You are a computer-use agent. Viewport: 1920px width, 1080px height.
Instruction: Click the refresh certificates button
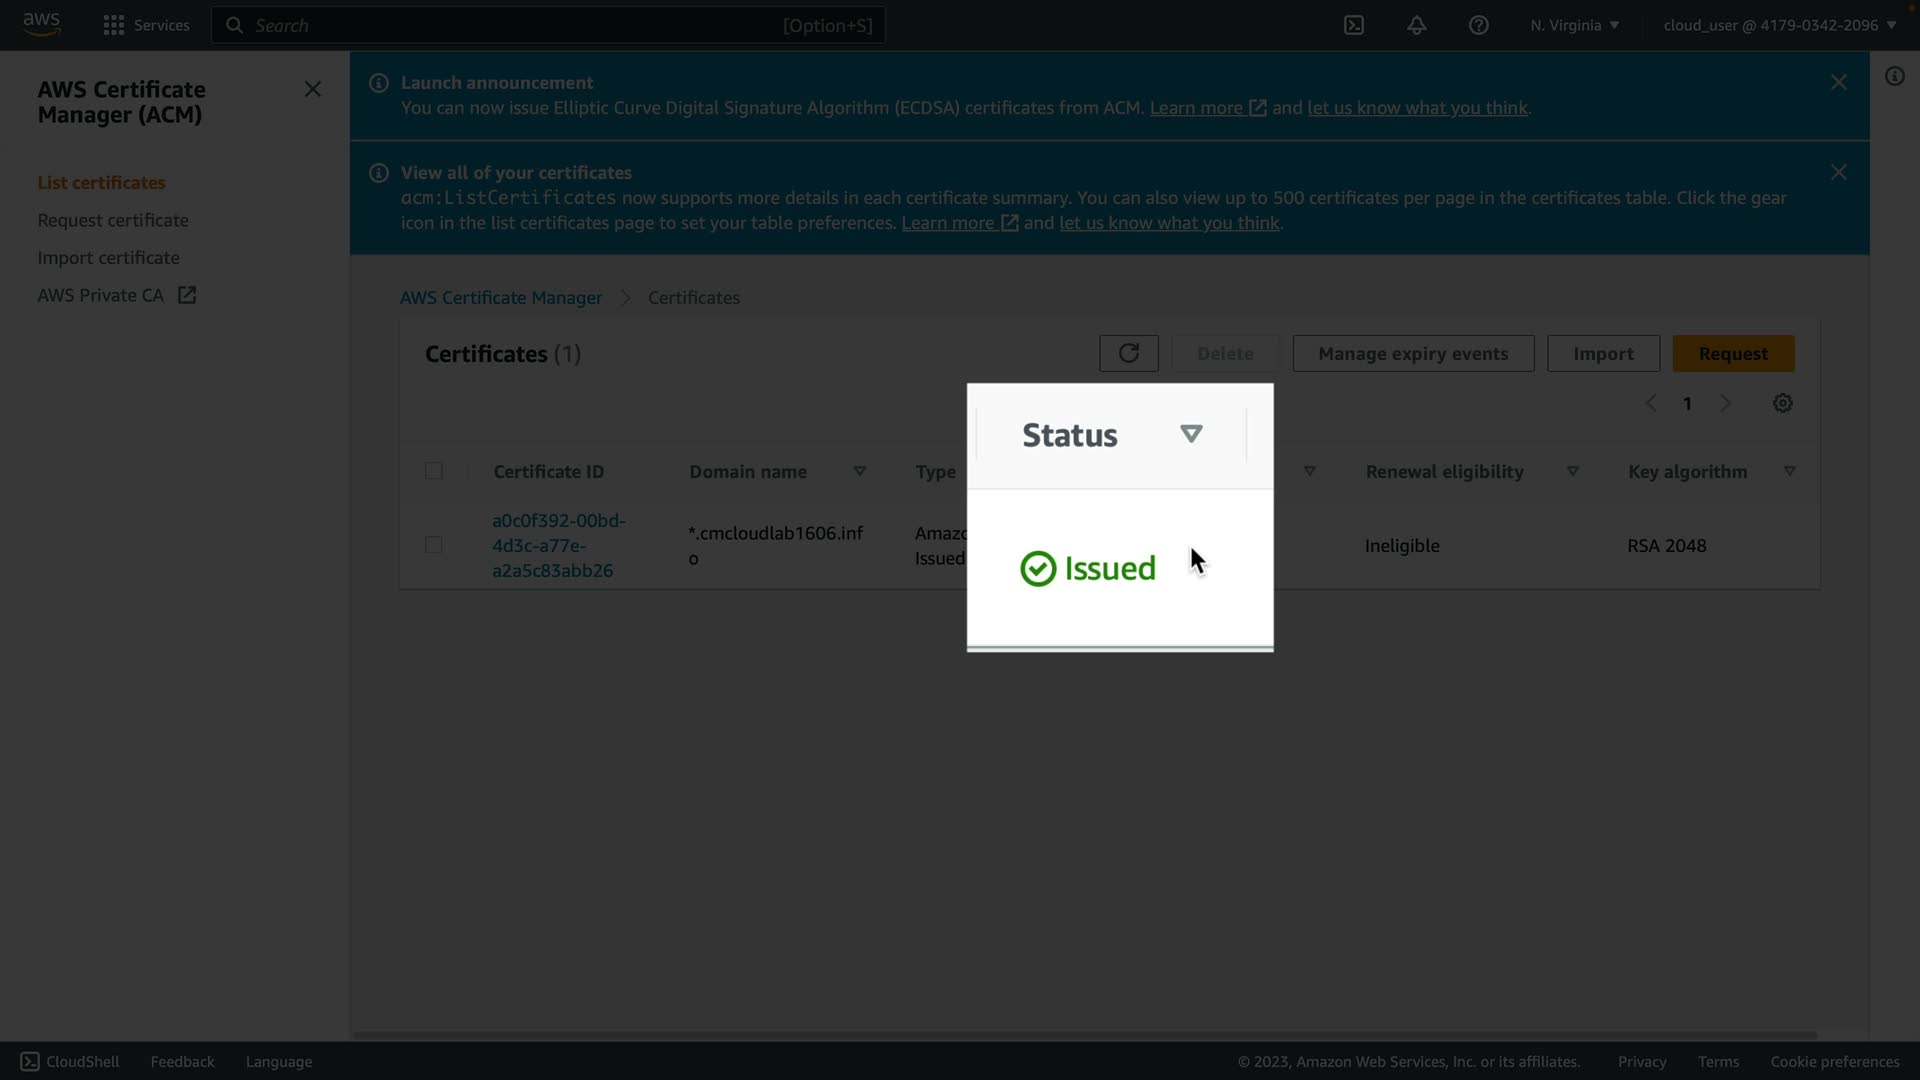tap(1128, 353)
